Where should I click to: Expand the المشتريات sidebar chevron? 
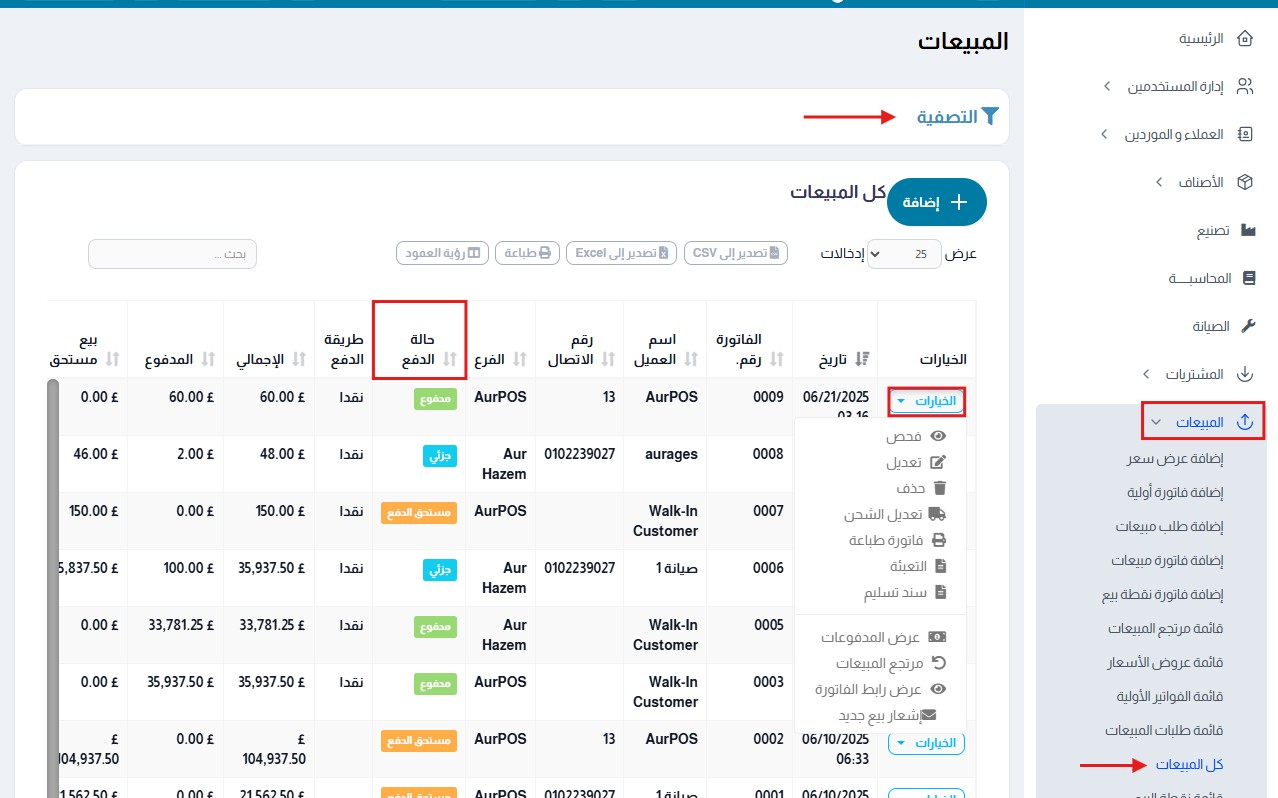[1145, 374]
